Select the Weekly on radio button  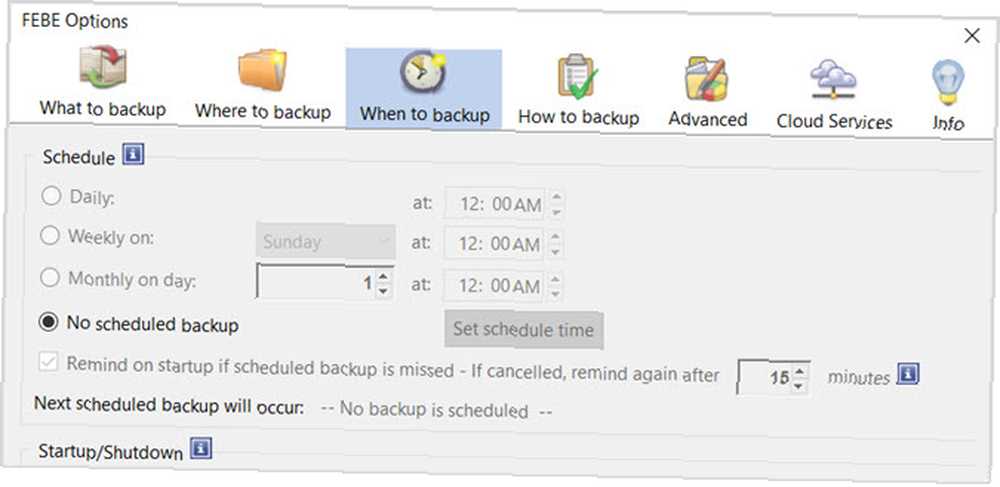click(x=50, y=236)
